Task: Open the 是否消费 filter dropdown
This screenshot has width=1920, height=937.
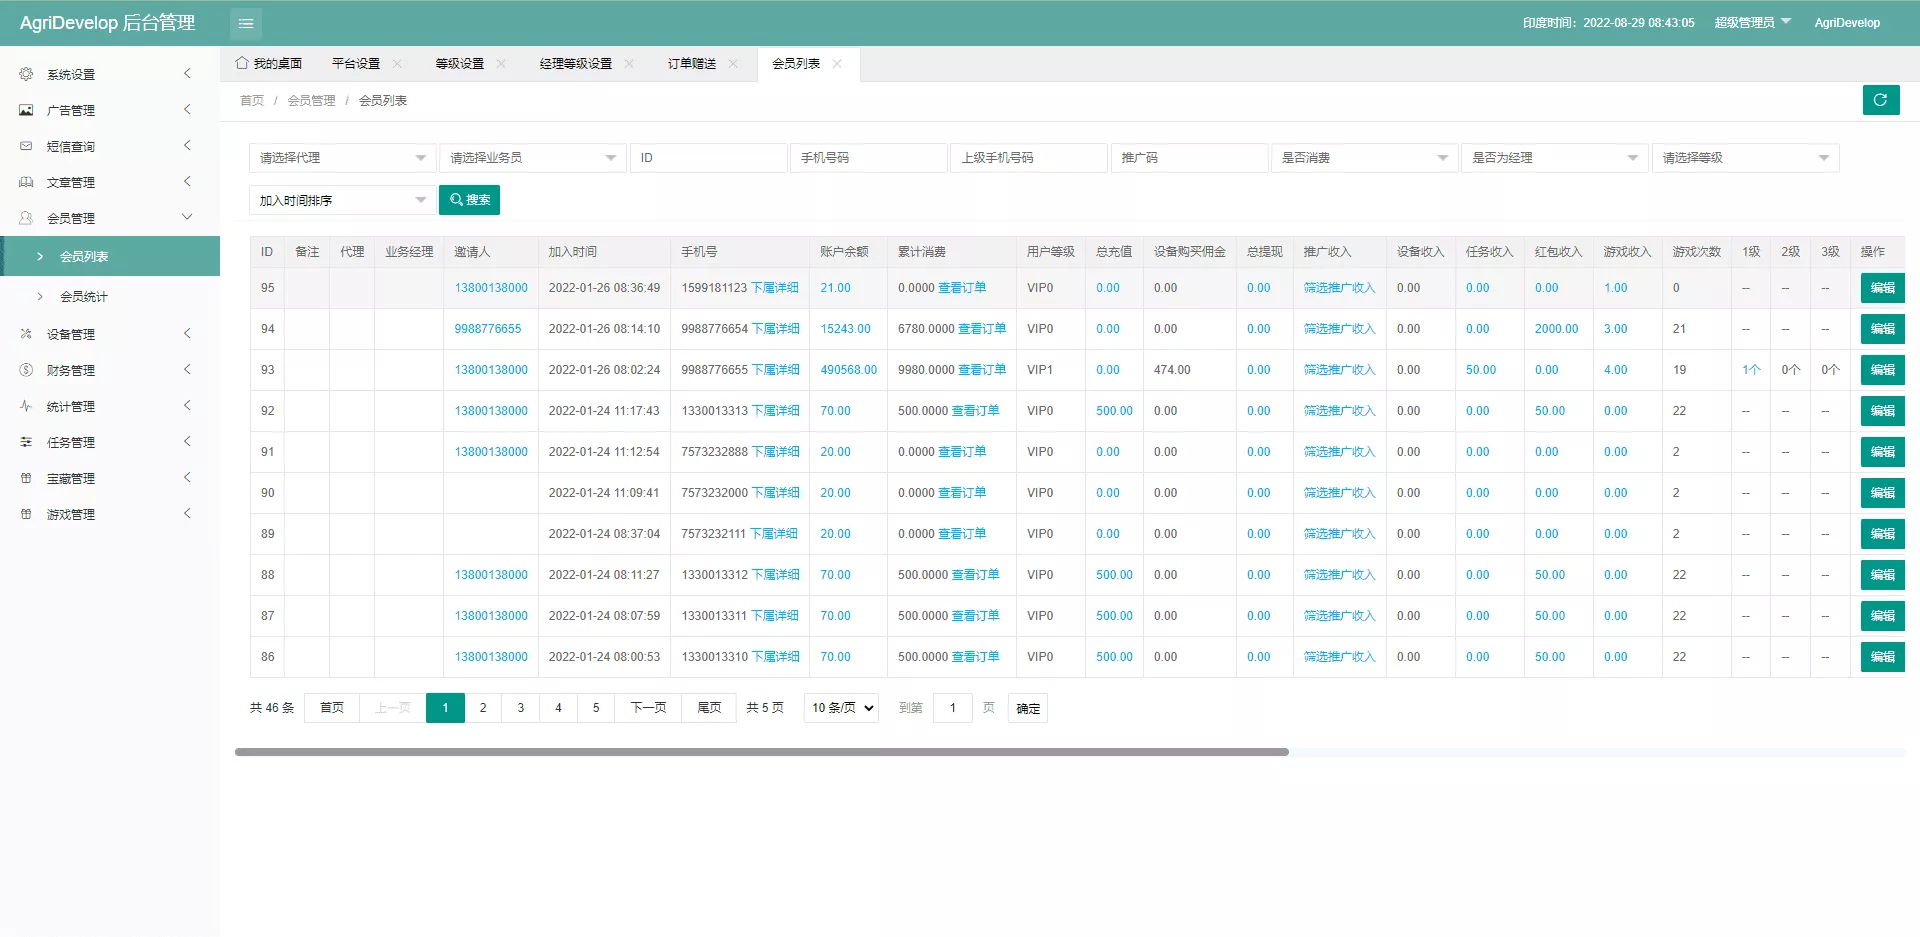Action: coord(1363,158)
